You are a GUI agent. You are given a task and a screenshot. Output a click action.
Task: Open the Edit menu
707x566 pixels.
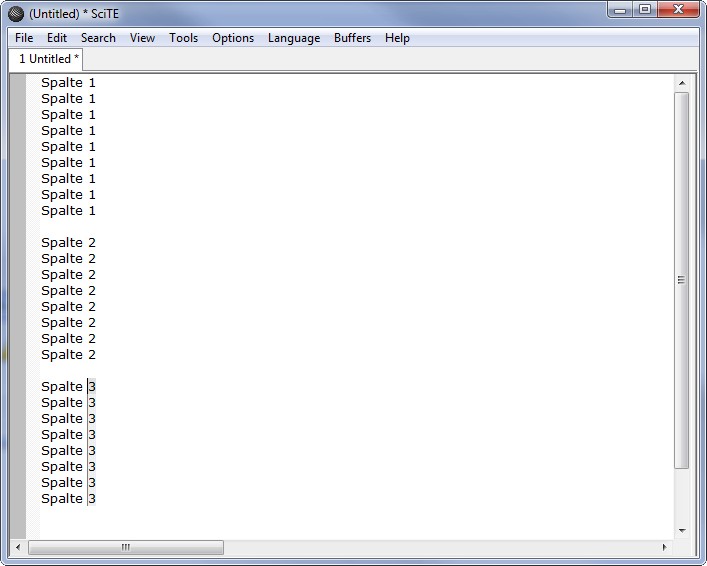click(x=57, y=38)
